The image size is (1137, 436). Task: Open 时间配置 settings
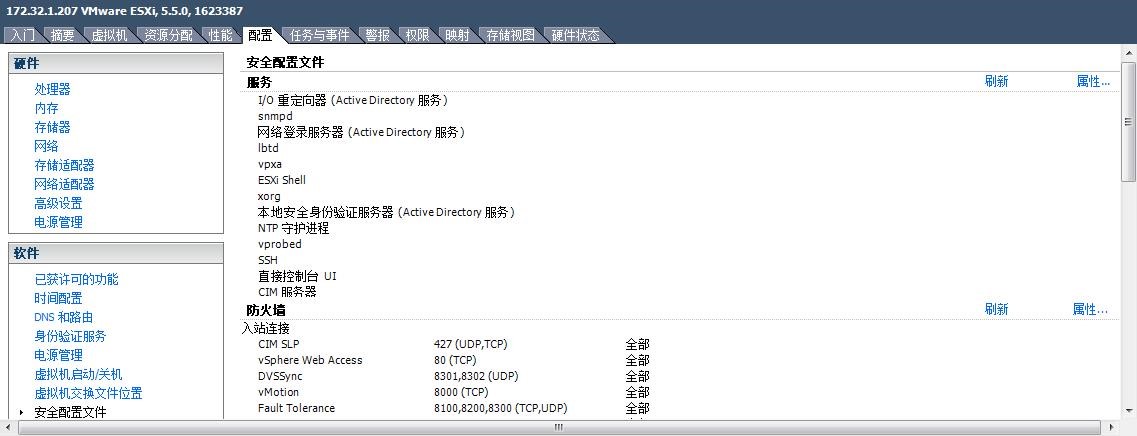58,298
